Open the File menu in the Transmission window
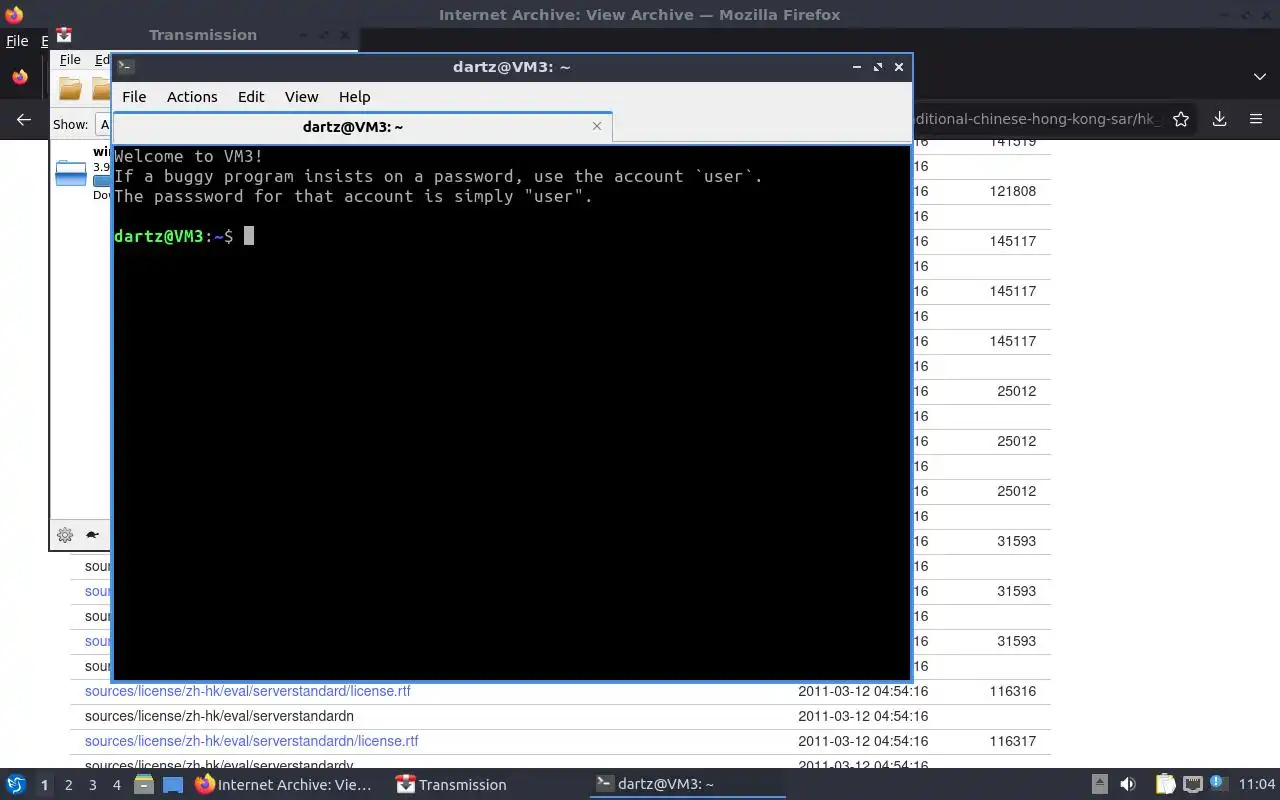The height and width of the screenshot is (800, 1280). [70, 60]
